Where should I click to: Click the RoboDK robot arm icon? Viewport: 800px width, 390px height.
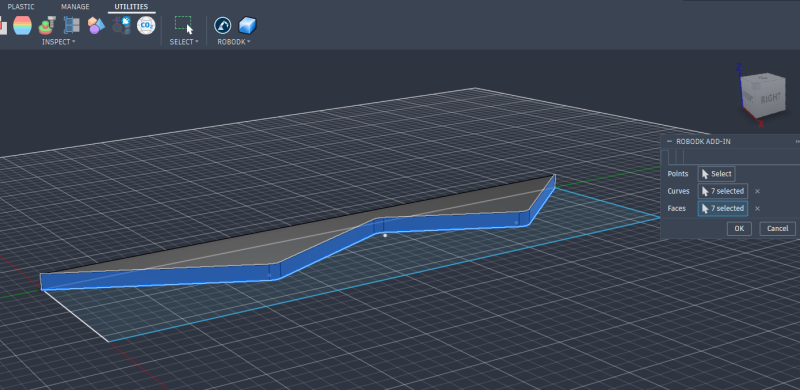(222, 25)
